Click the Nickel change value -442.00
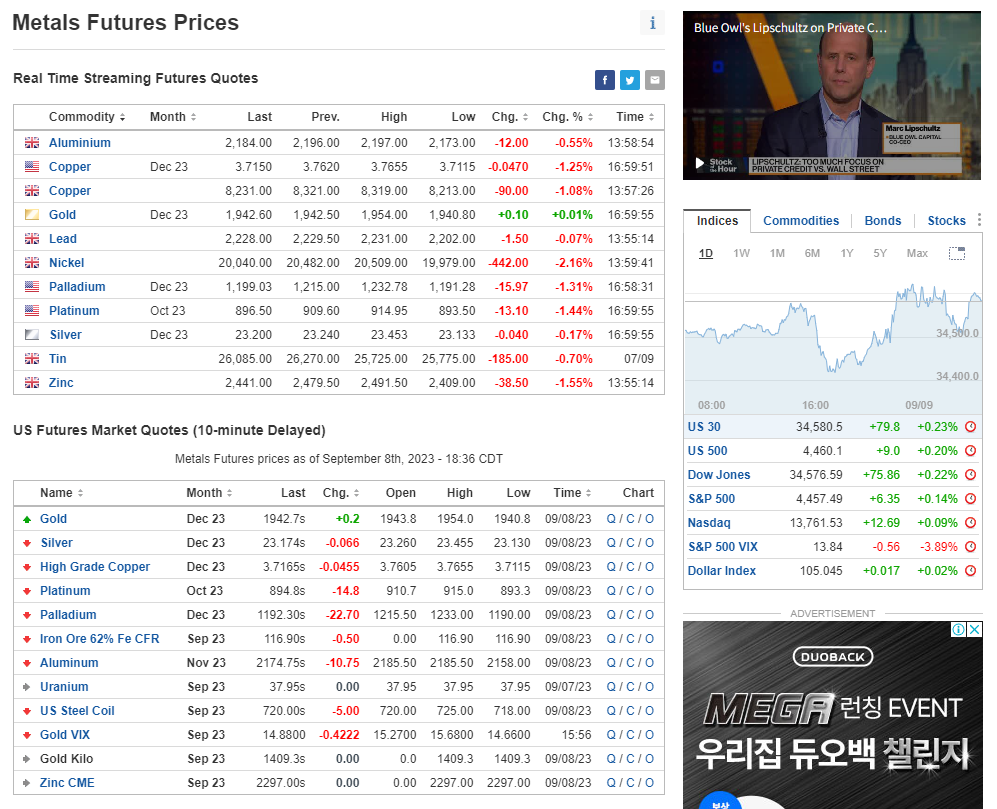Screen dimensions: 997x809 point(508,263)
